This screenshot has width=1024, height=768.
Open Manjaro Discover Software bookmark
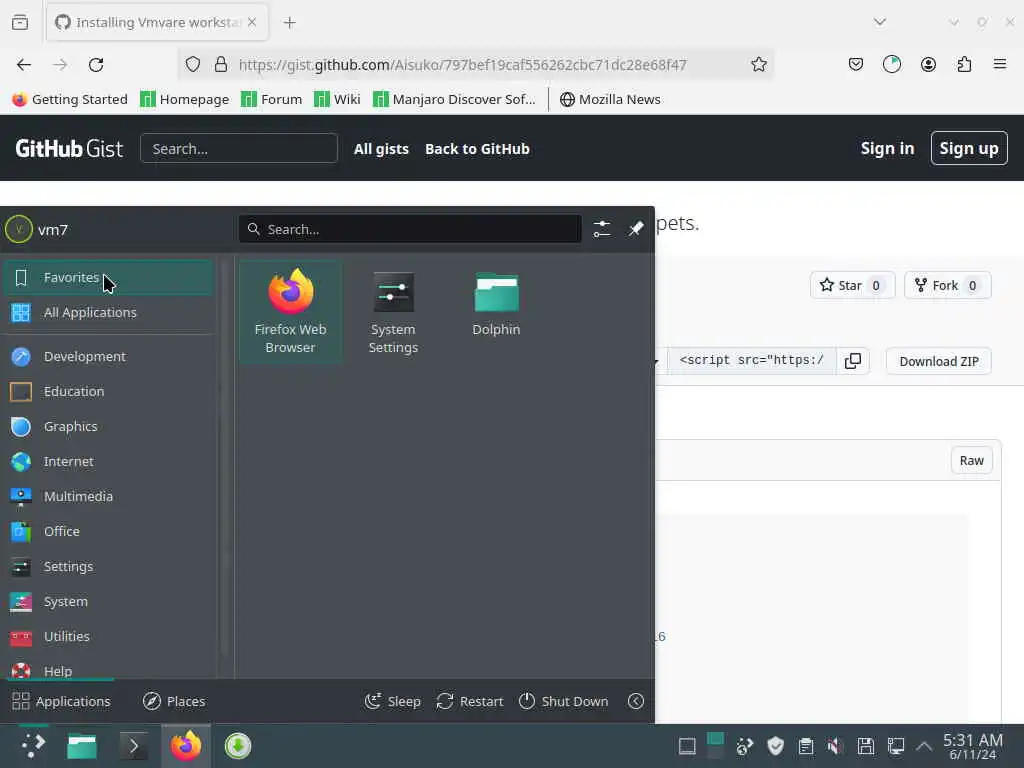click(x=454, y=99)
